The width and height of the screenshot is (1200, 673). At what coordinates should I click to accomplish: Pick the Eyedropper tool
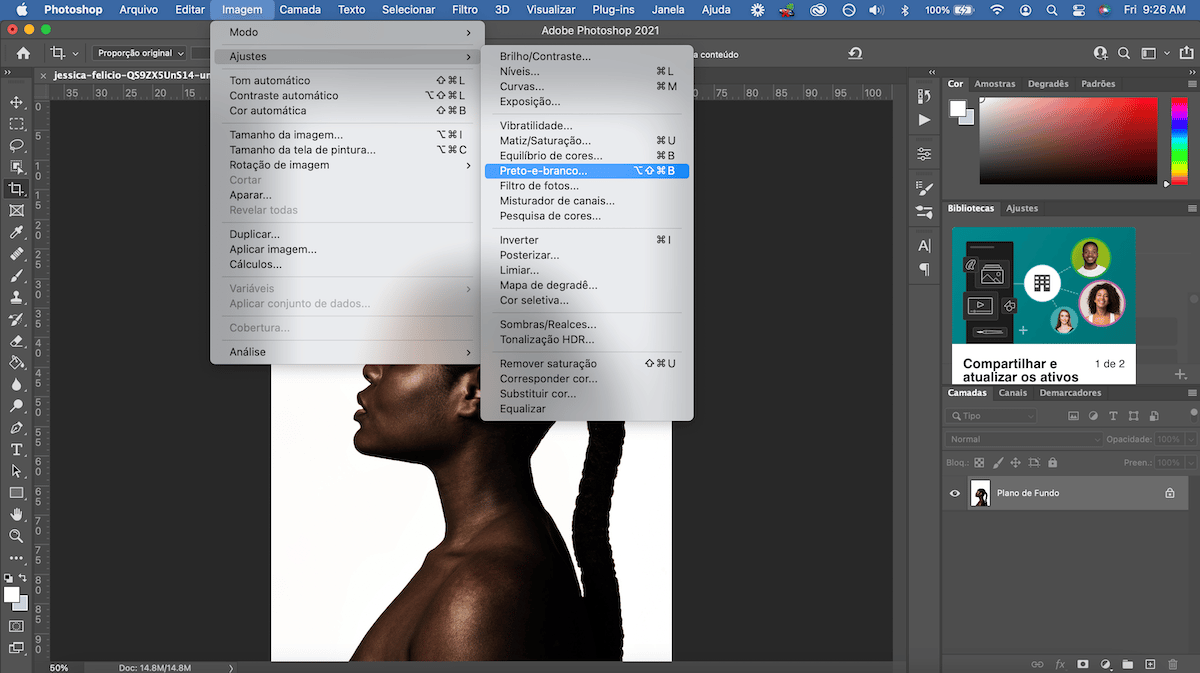pyautogui.click(x=16, y=233)
